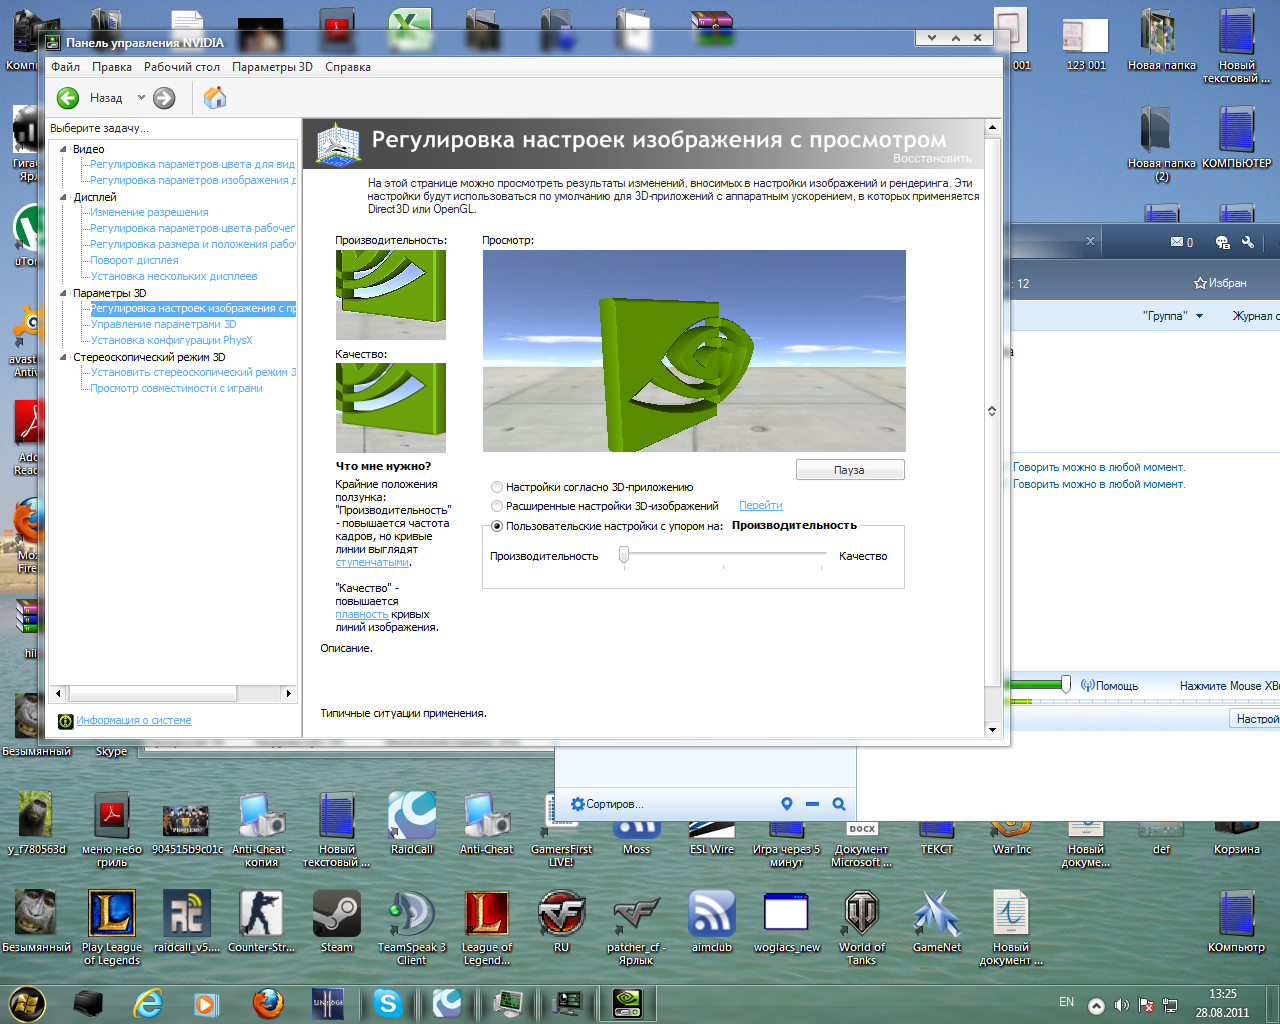This screenshot has height=1024, width=1280.
Task: Click the task tree scroll-right arrow
Action: (x=289, y=693)
